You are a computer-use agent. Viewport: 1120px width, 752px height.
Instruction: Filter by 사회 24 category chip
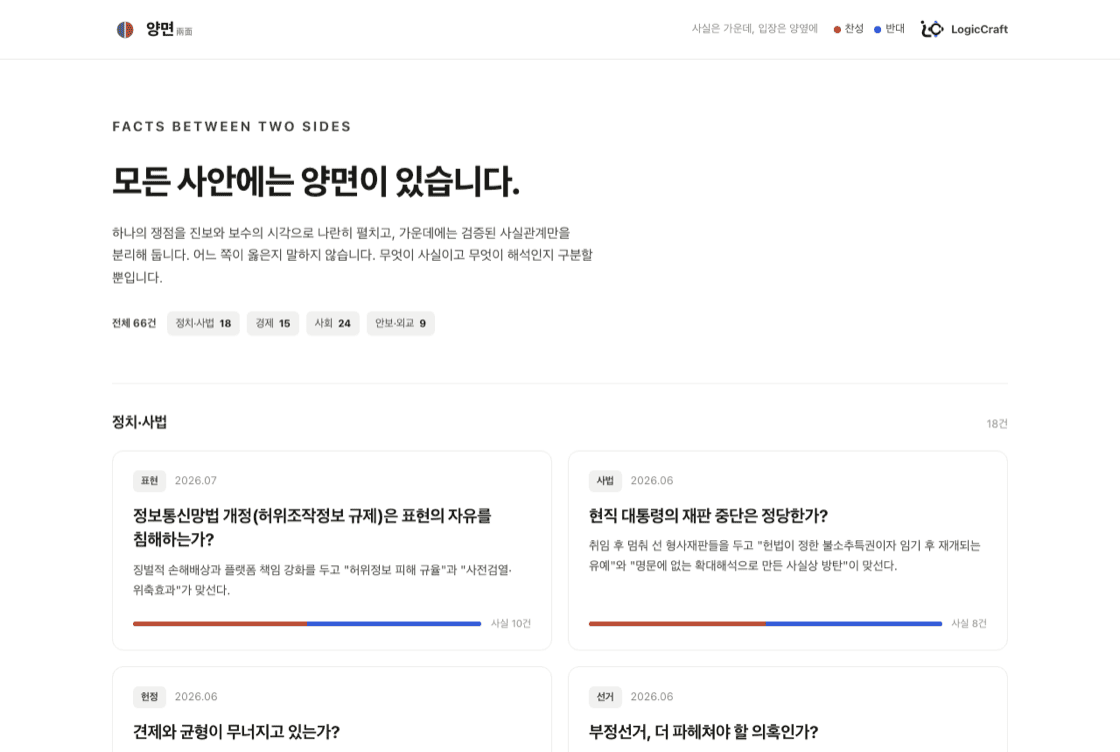point(333,323)
